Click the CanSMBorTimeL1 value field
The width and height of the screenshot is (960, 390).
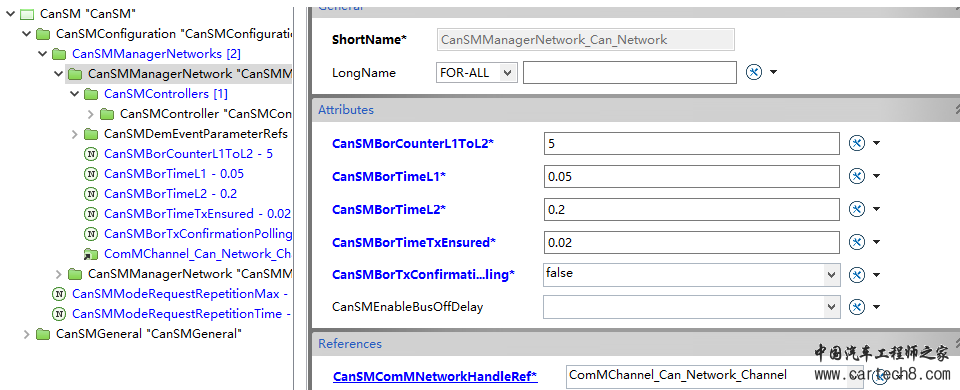[x=691, y=176]
